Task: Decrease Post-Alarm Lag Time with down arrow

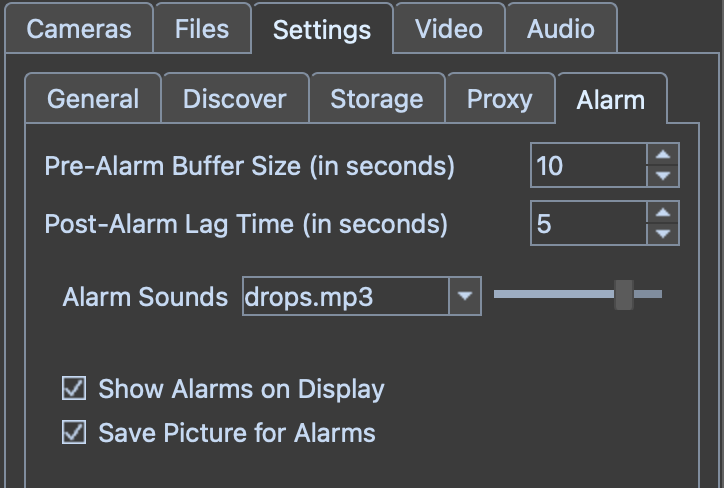Action: (663, 234)
